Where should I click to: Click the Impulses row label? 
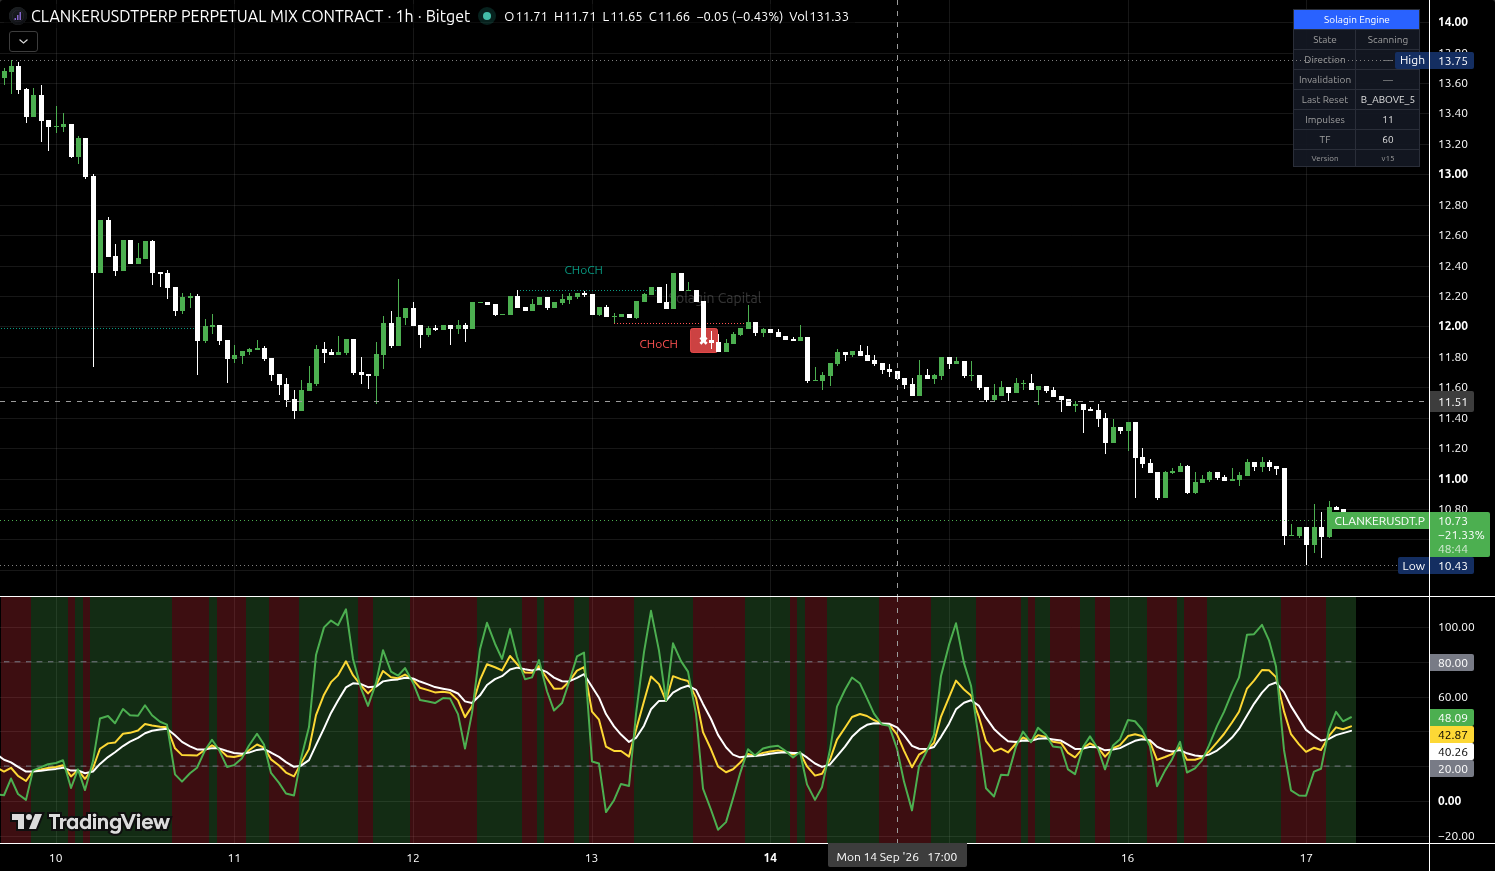[x=1324, y=120]
